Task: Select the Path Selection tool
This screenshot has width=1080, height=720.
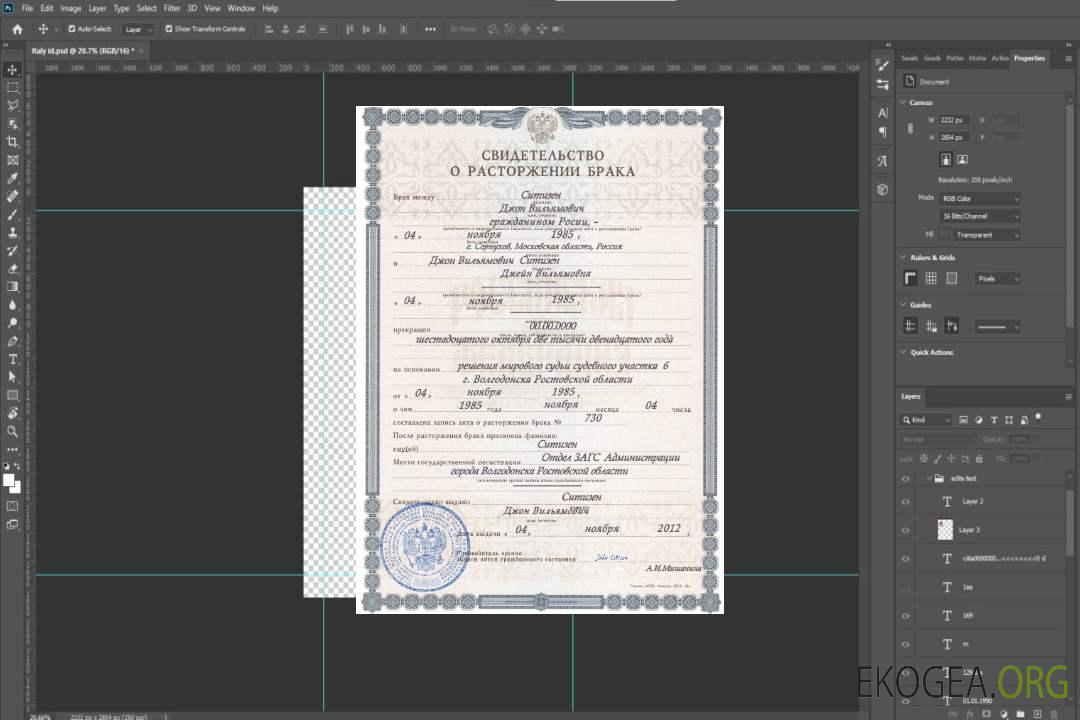Action: (x=12, y=377)
